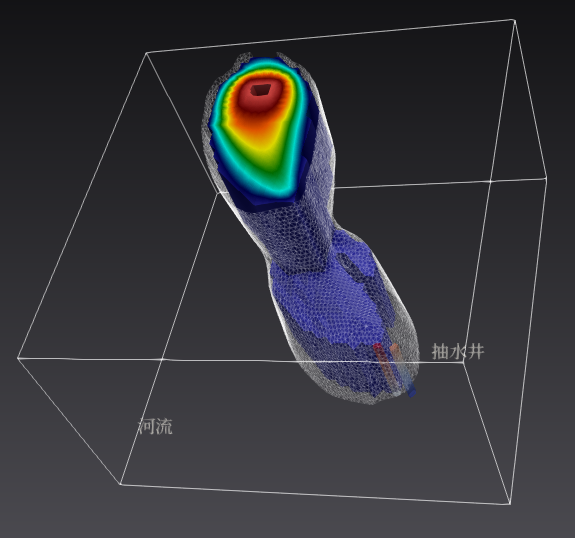Click the 抽水井 pumping well label
575x538 pixels.
coord(458,352)
